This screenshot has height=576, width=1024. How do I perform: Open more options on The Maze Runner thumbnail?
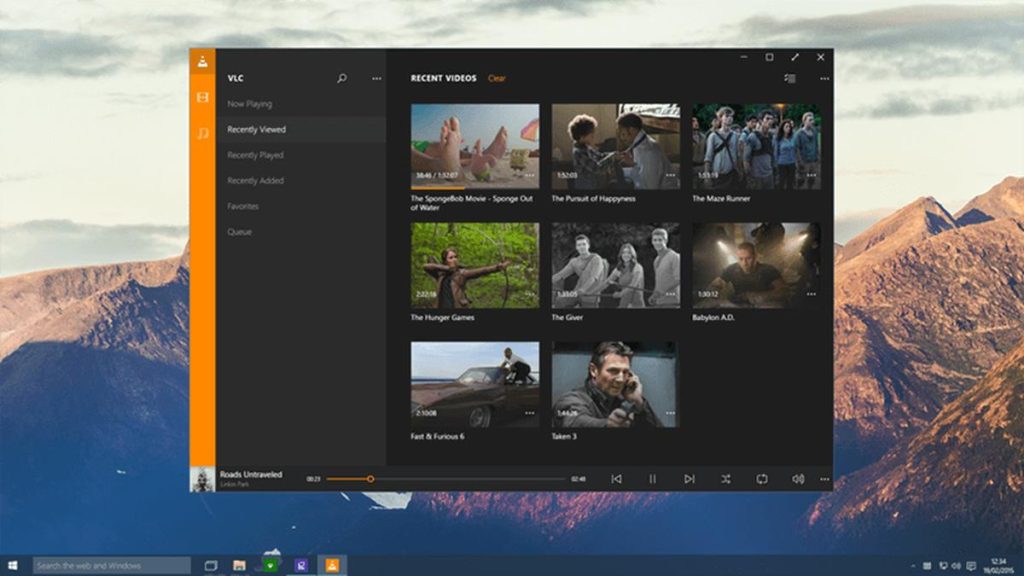811,176
